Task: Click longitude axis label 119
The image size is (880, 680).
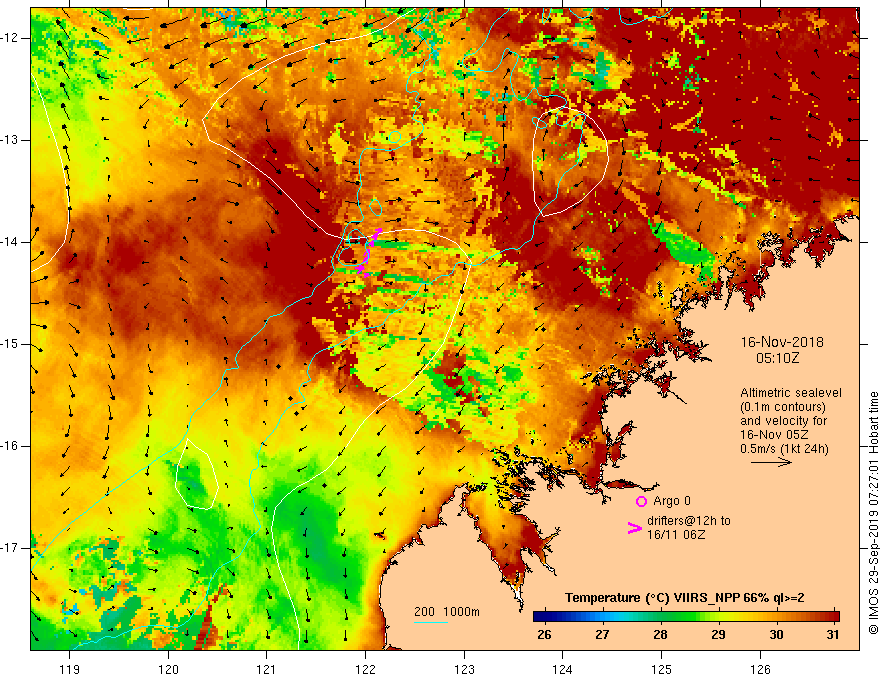Action: point(70,669)
